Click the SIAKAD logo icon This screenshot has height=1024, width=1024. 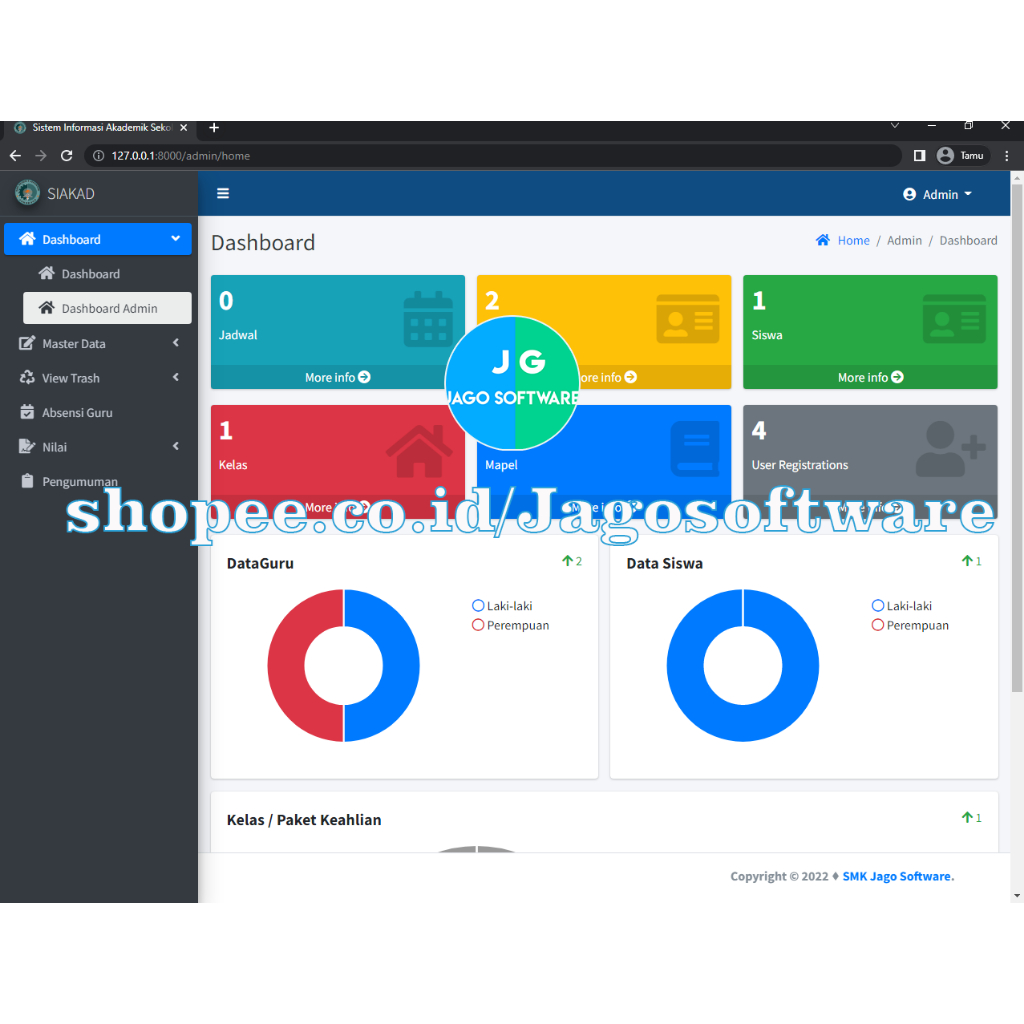pyautogui.click(x=26, y=193)
